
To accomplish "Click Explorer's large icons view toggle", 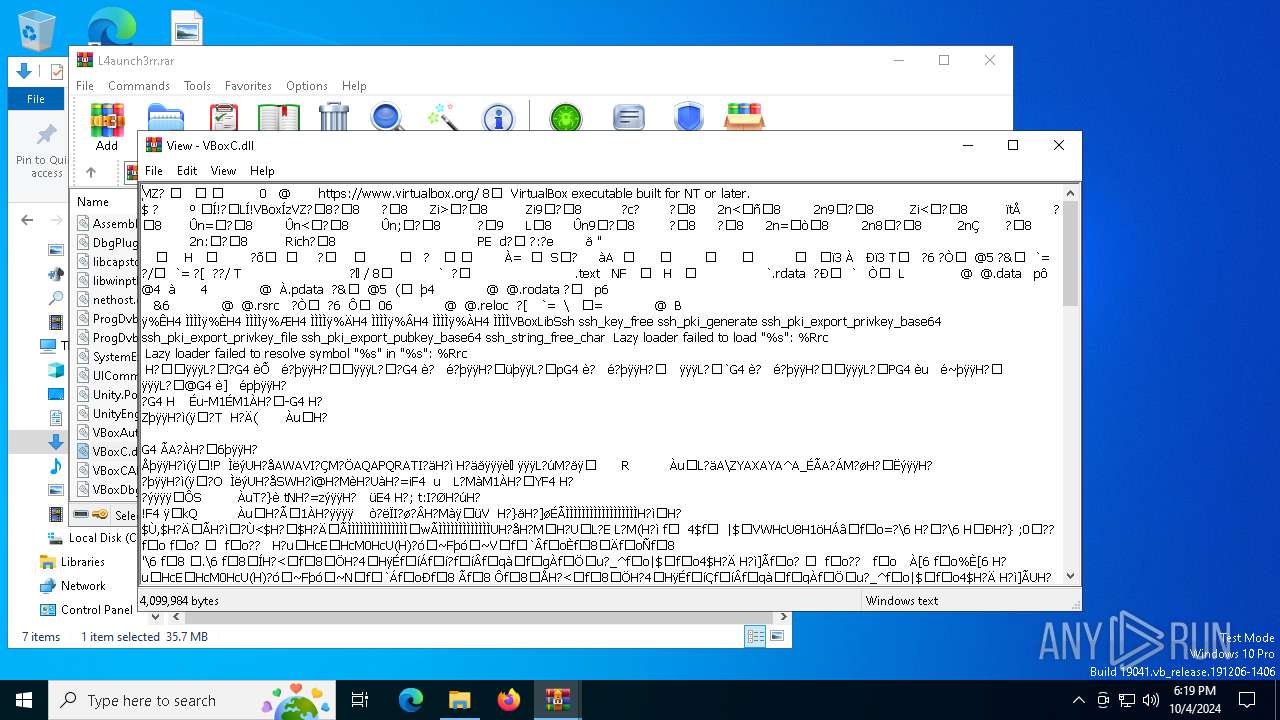I will 777,636.
